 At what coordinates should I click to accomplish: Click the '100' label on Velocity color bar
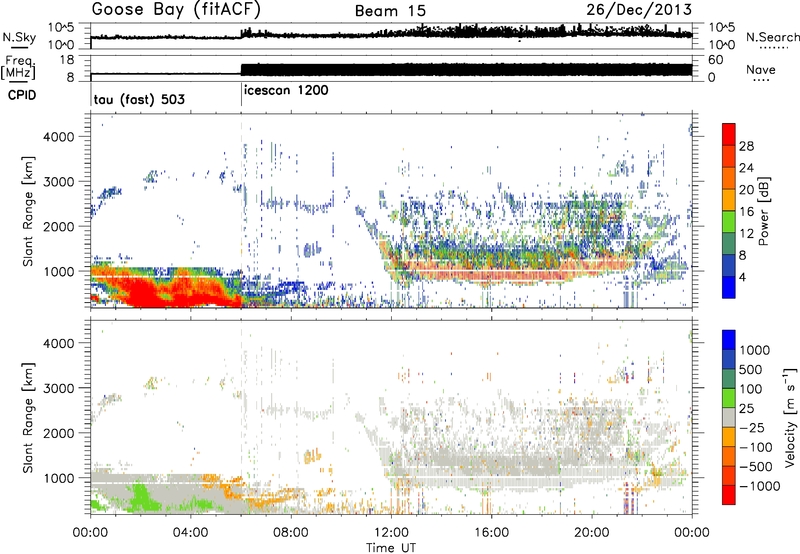click(751, 389)
